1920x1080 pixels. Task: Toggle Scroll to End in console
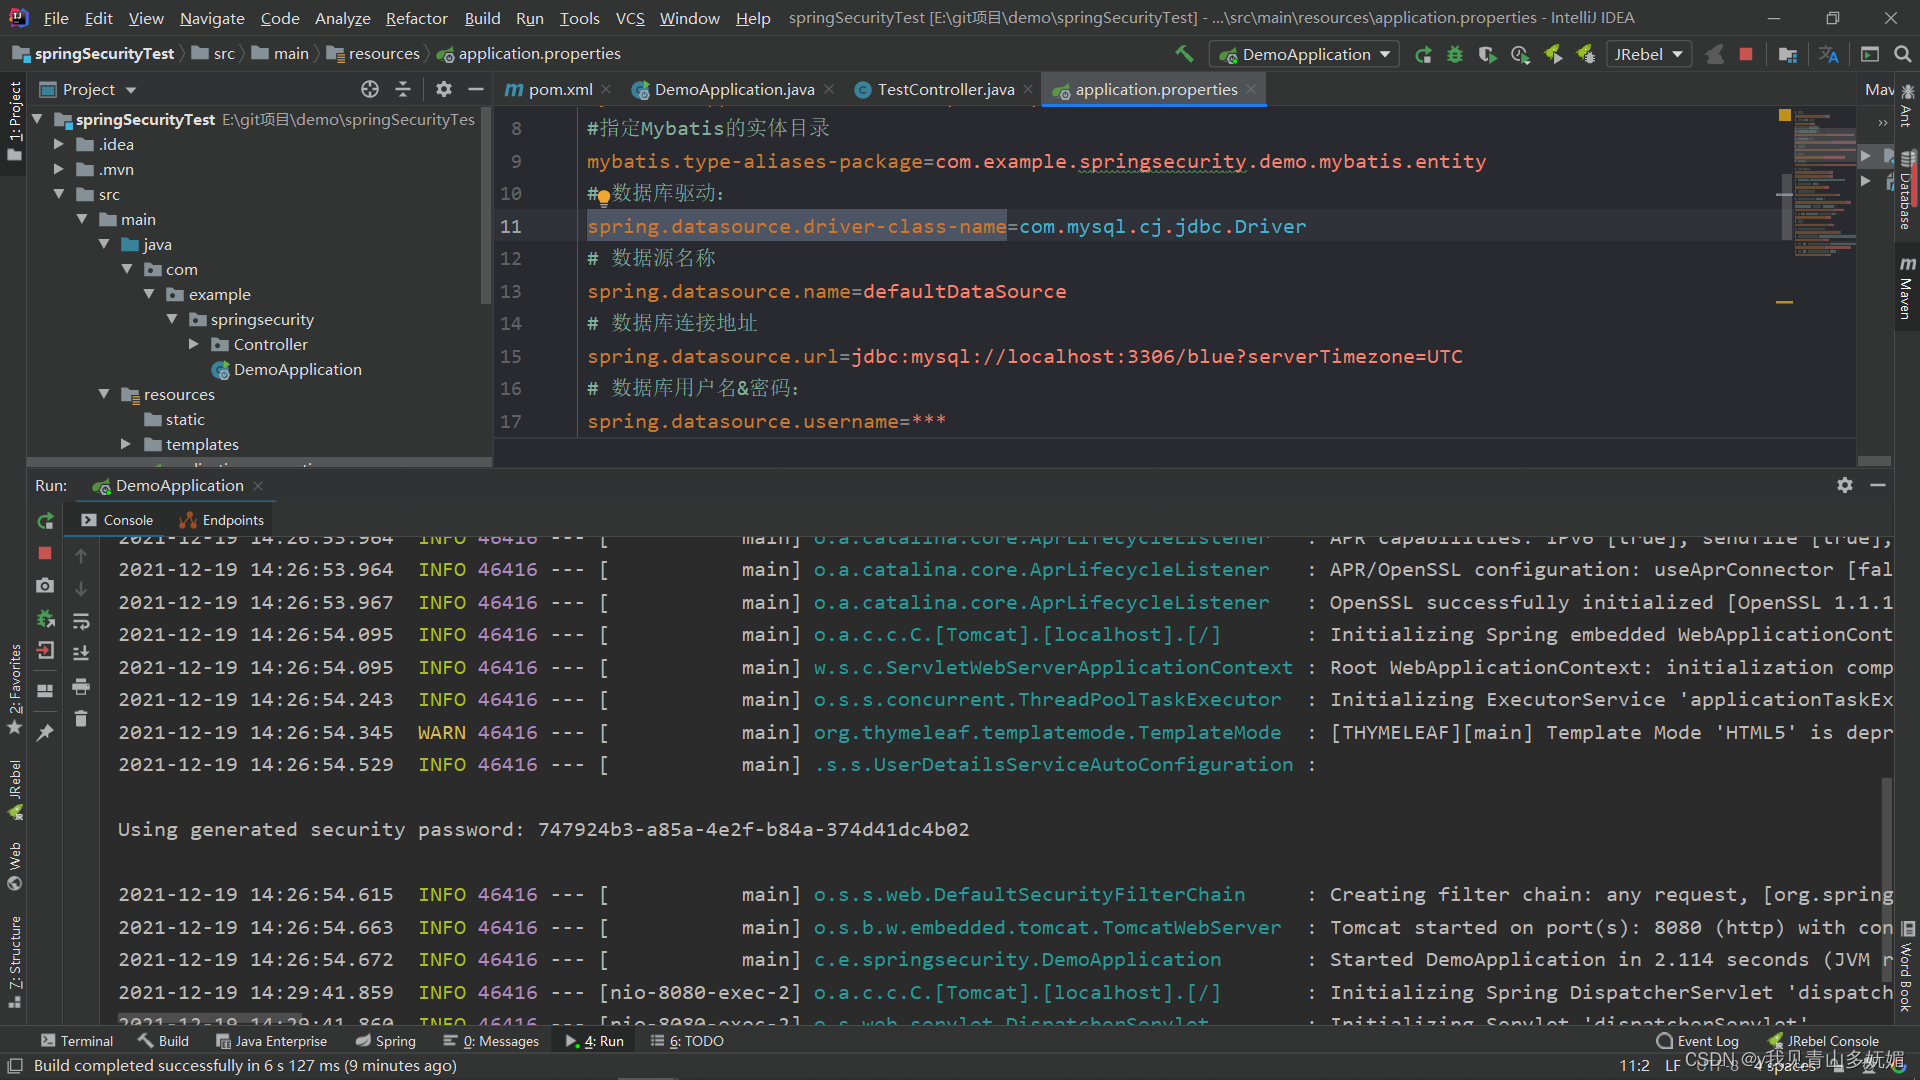pos(81,653)
